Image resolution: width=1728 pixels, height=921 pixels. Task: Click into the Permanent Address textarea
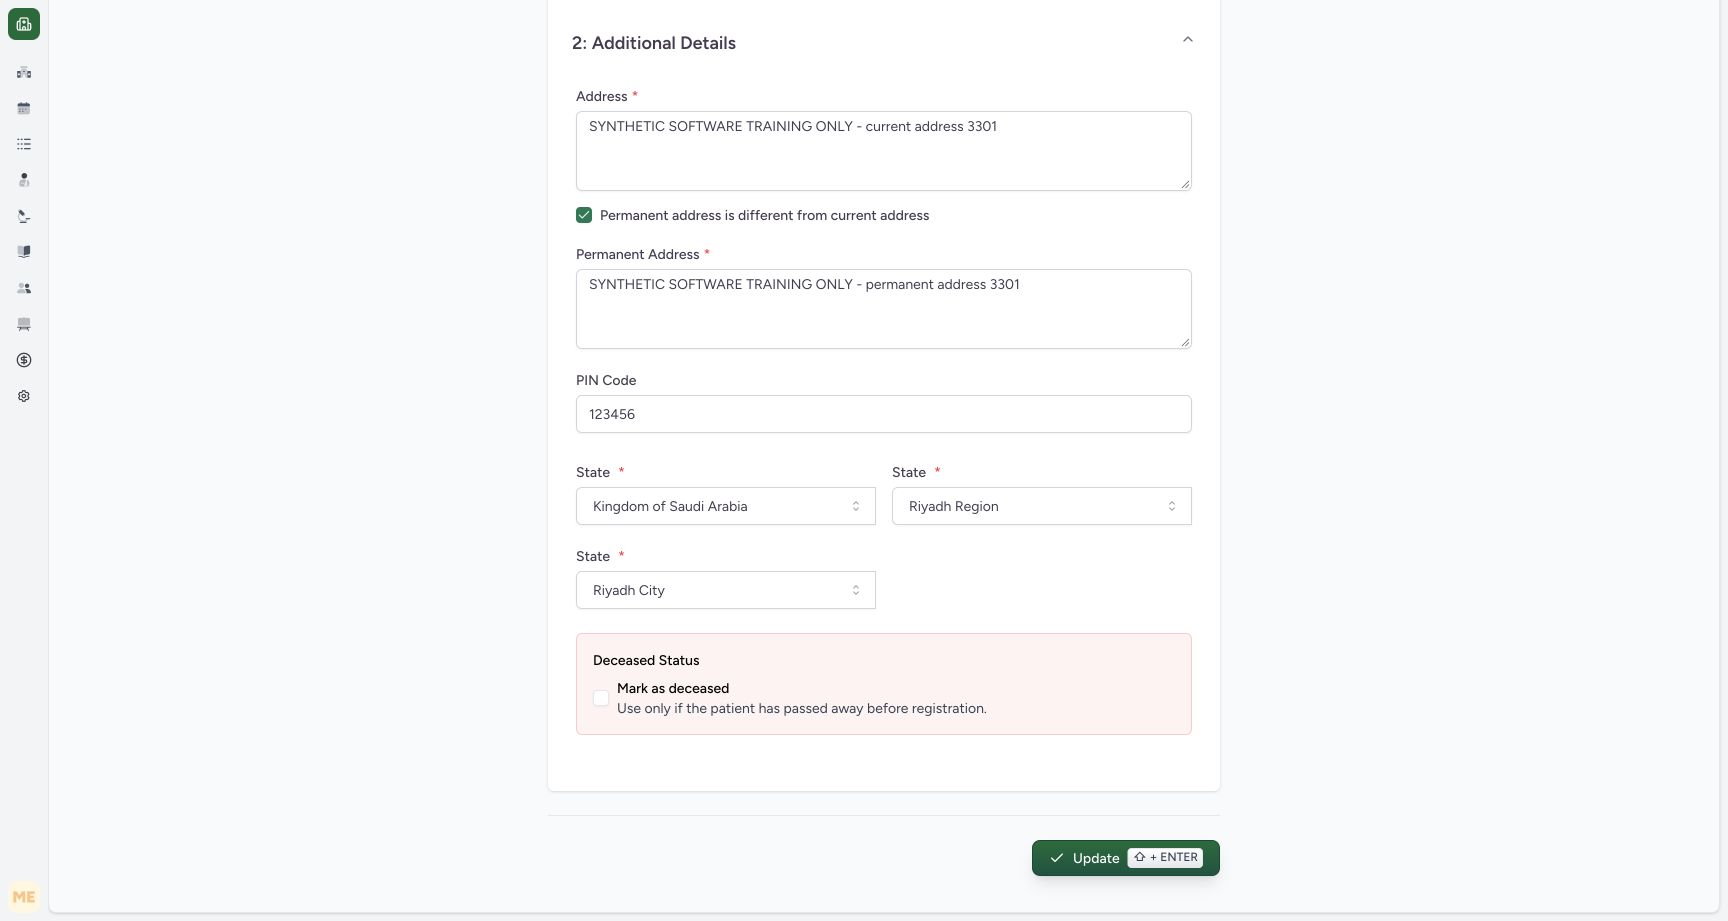(884, 309)
